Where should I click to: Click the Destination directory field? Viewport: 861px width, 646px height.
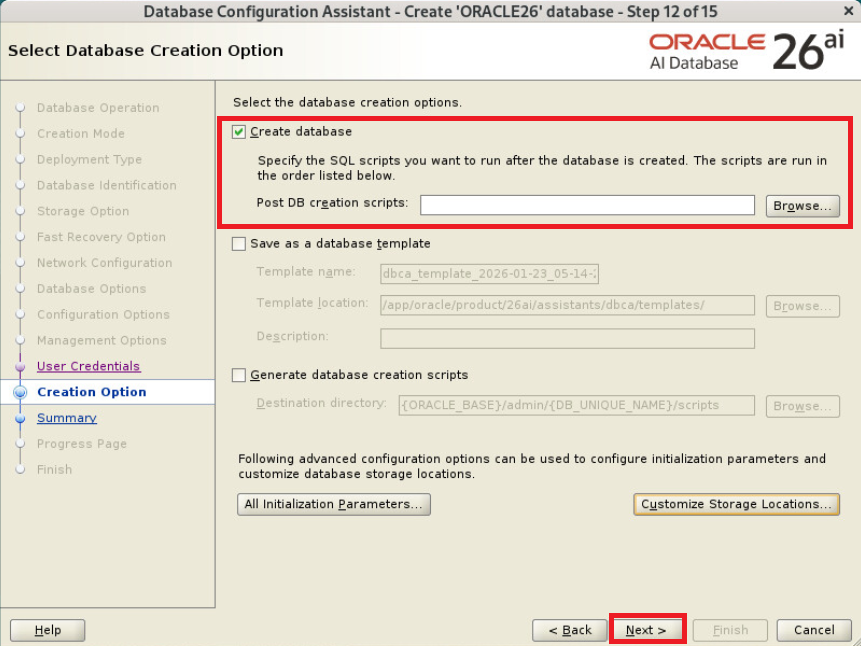click(576, 405)
